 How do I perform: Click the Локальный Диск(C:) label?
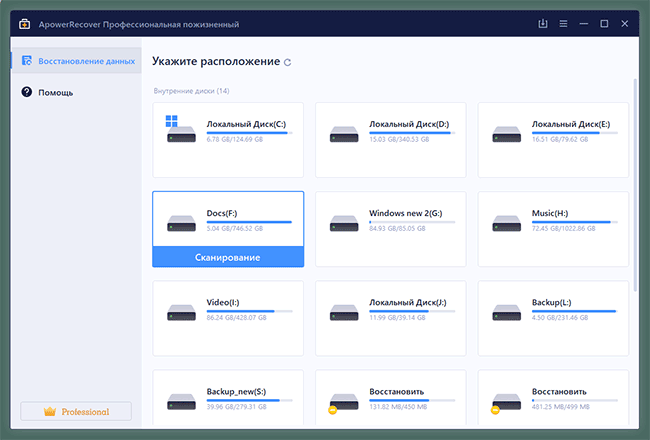click(246, 124)
